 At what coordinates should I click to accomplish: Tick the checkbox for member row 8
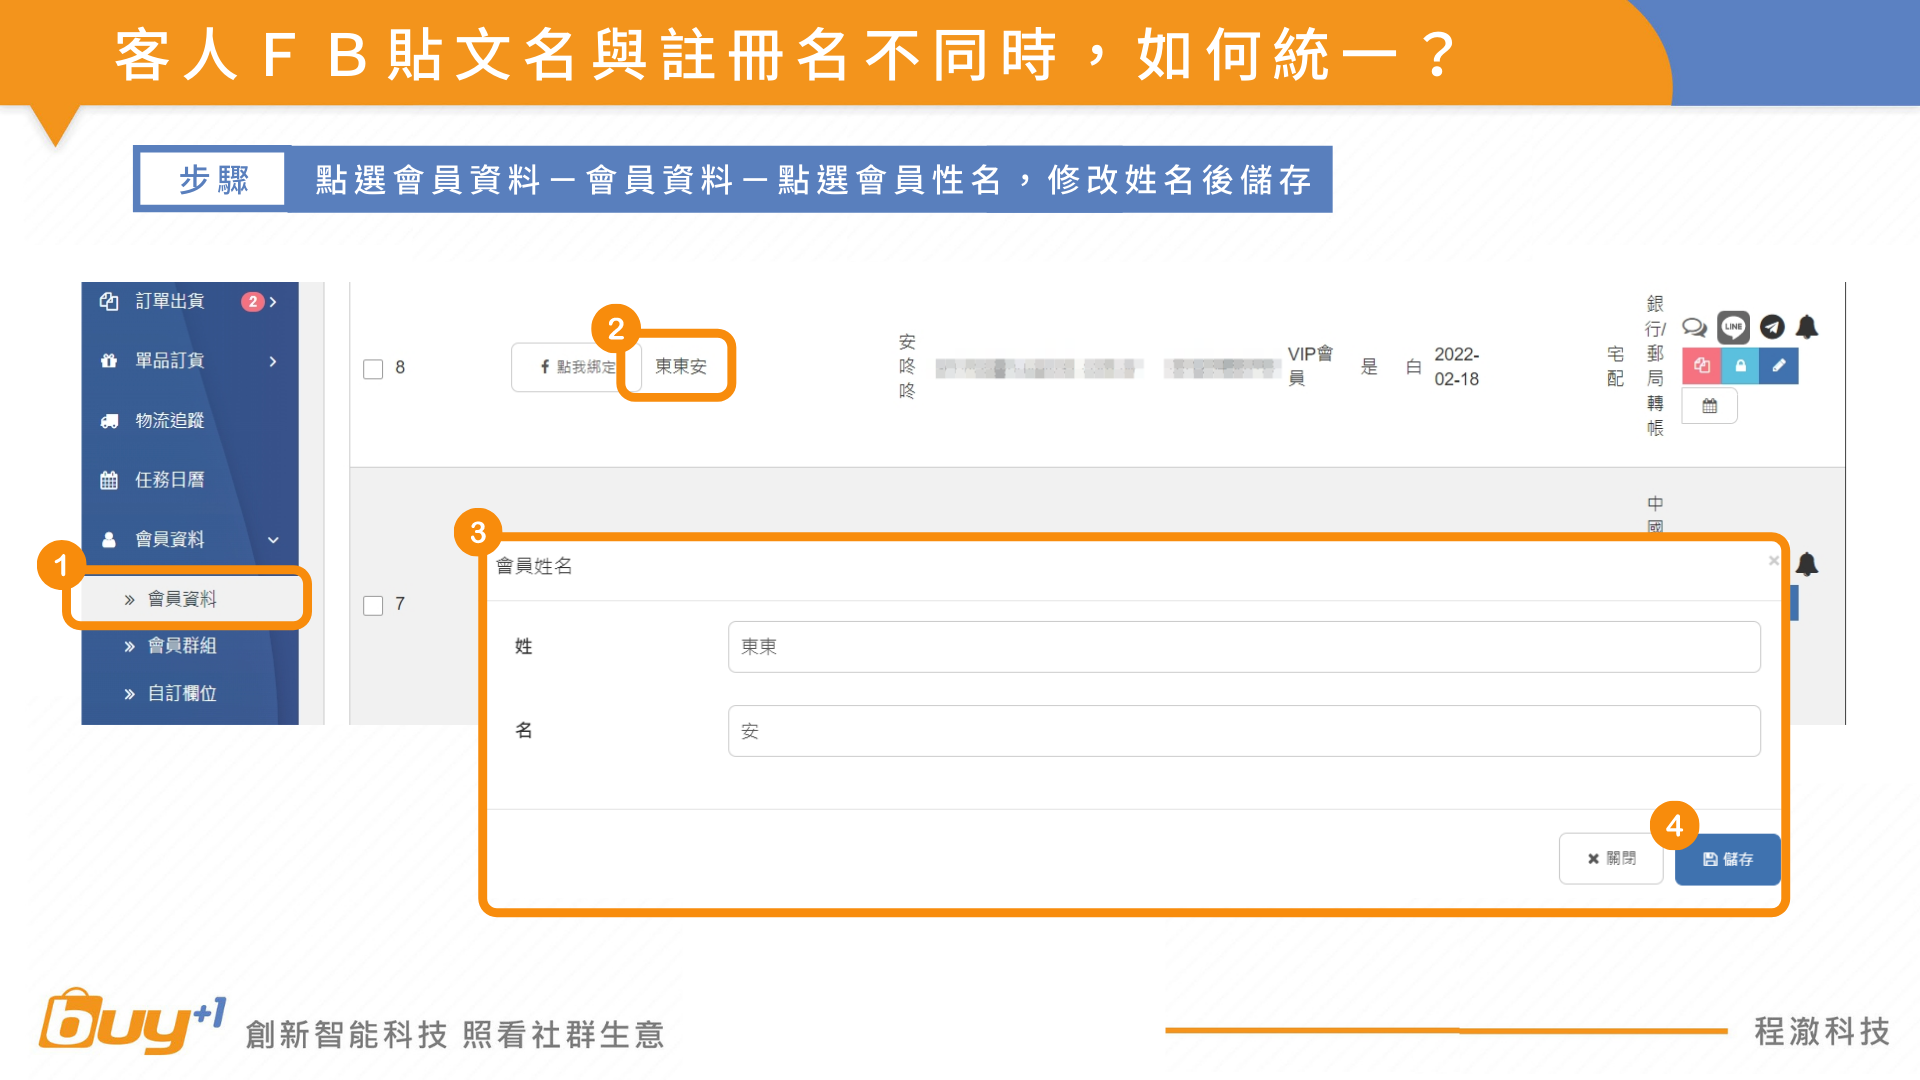coord(373,369)
